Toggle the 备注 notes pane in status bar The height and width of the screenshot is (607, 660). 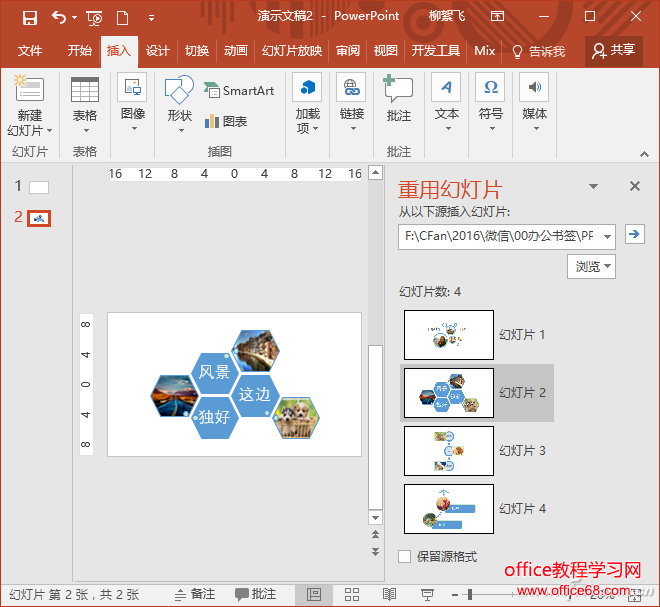click(194, 594)
